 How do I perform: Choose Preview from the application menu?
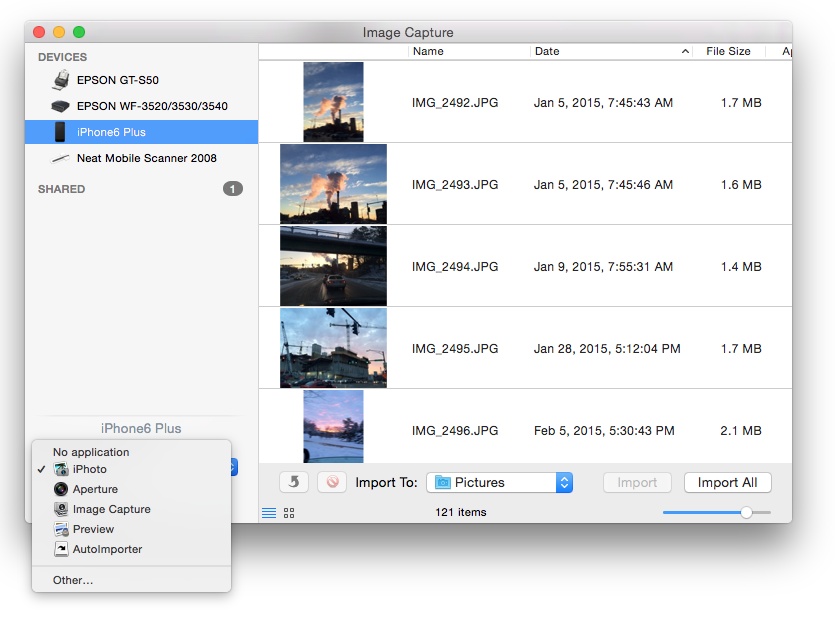pyautogui.click(x=93, y=529)
